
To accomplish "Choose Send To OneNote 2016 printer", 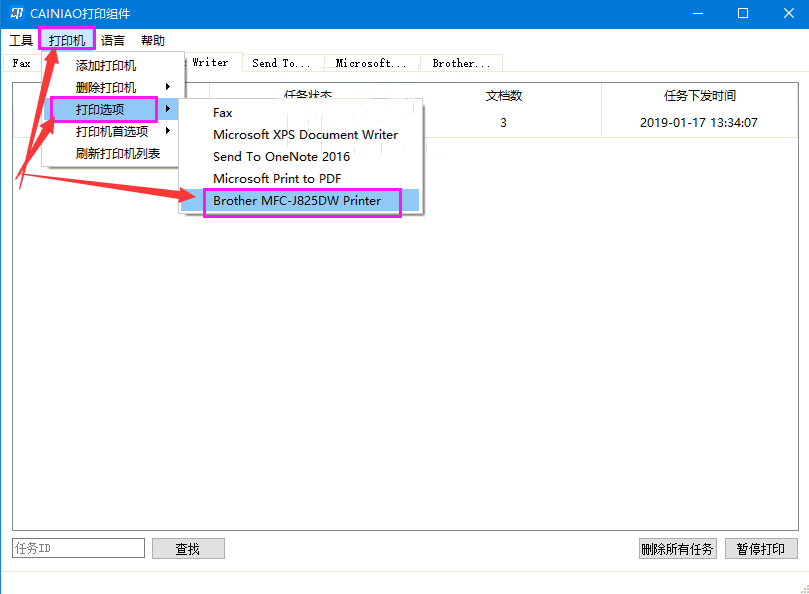I will (x=281, y=157).
